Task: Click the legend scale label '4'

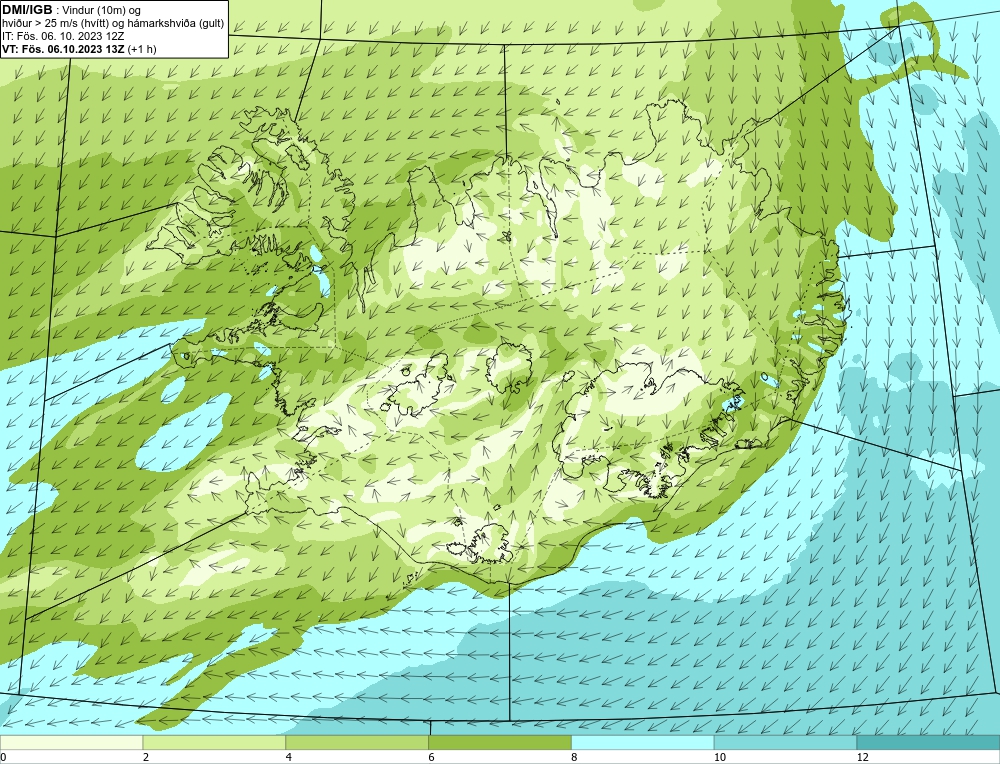Action: pyautogui.click(x=289, y=757)
